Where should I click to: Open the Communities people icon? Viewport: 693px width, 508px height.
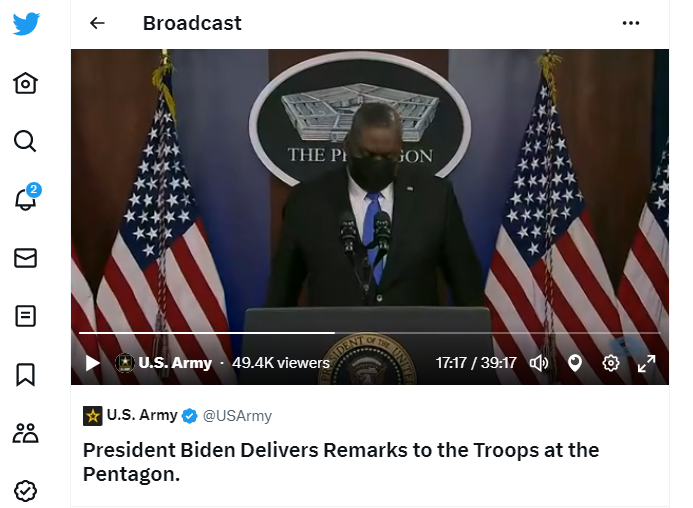[25, 433]
